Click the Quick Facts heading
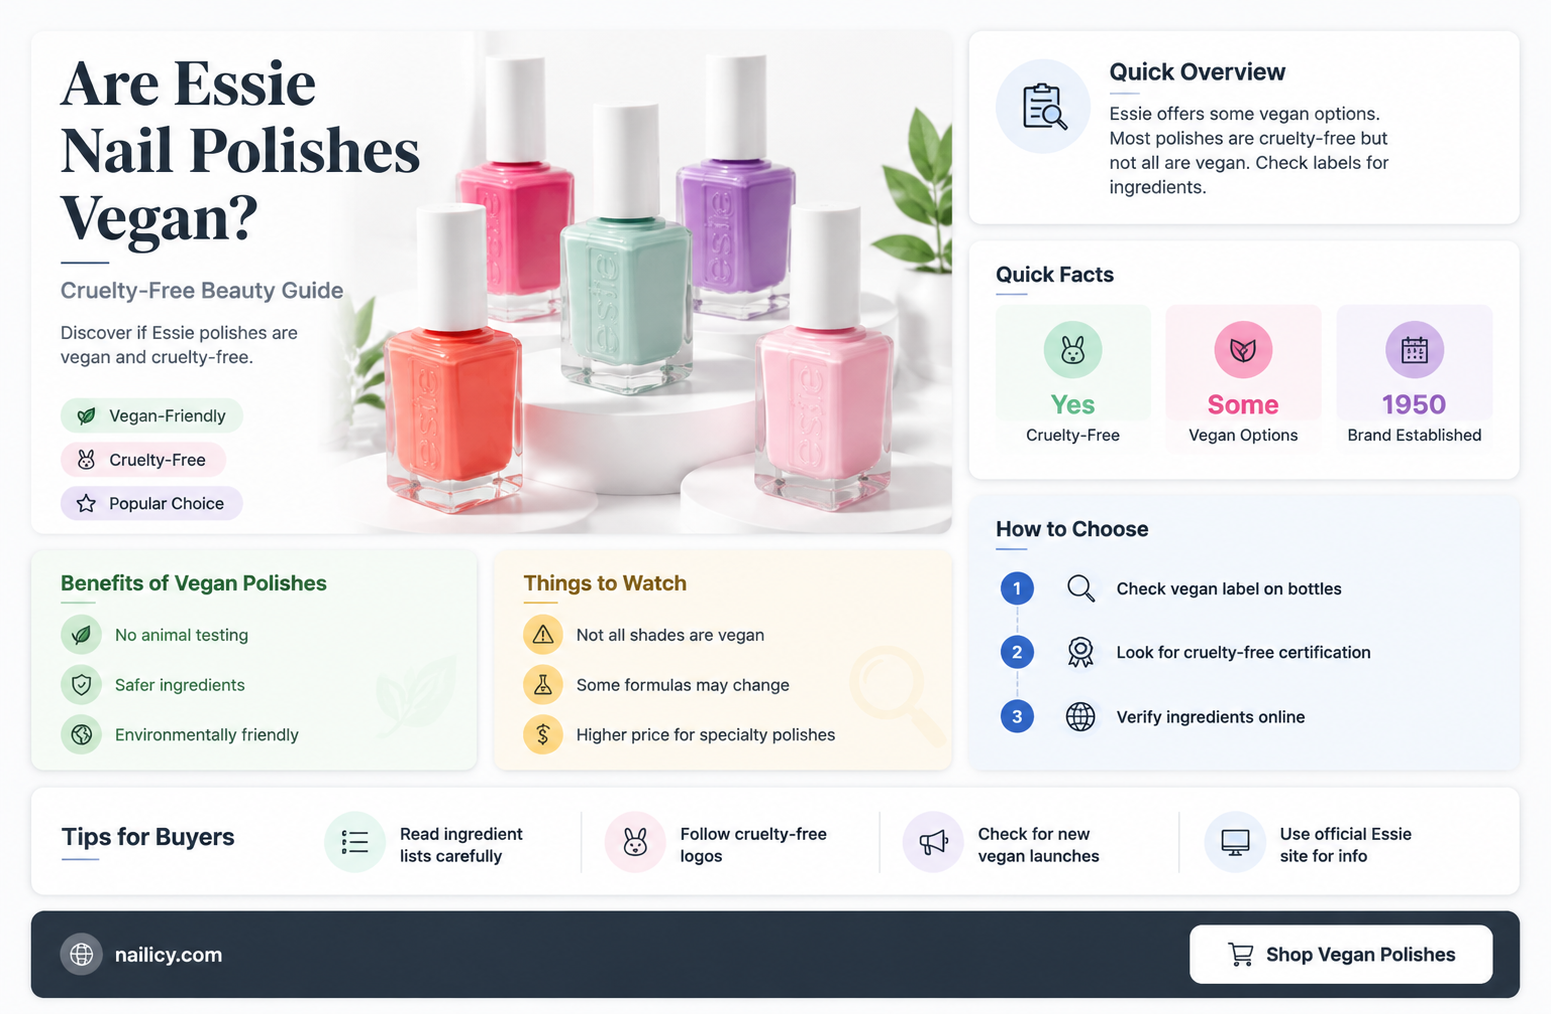This screenshot has height=1014, width=1551. (x=1054, y=274)
